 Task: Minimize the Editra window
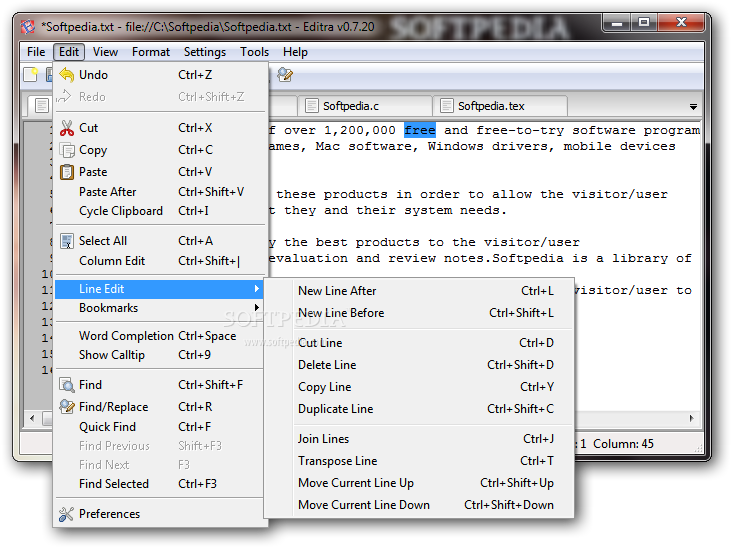[x=616, y=23]
